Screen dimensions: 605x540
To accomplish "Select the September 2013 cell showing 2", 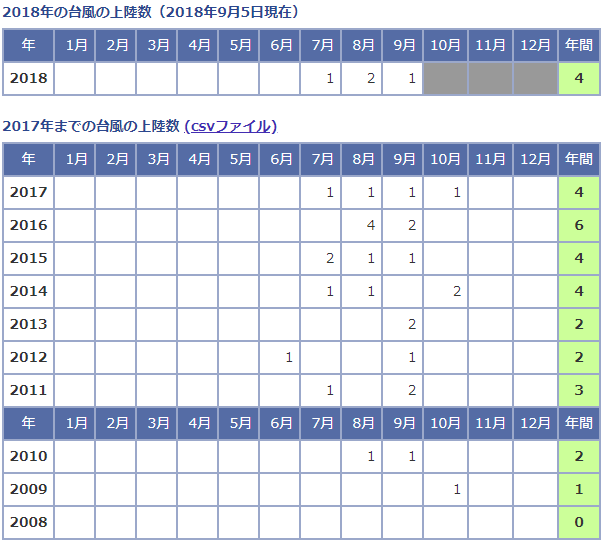I will coord(403,324).
